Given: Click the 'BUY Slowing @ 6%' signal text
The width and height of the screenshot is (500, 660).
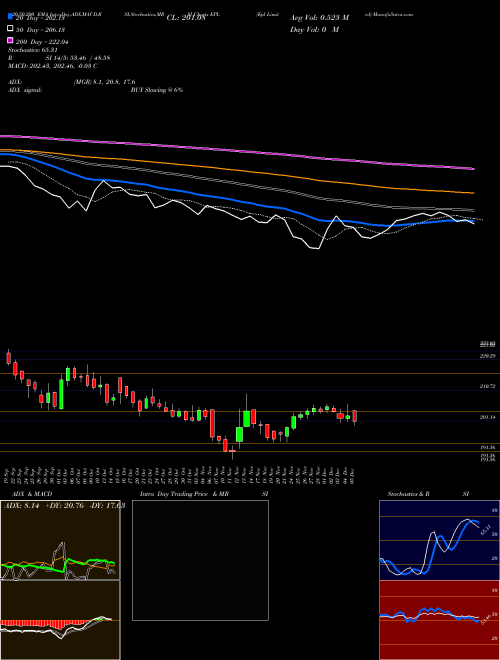Looking at the screenshot, I should [x=157, y=90].
